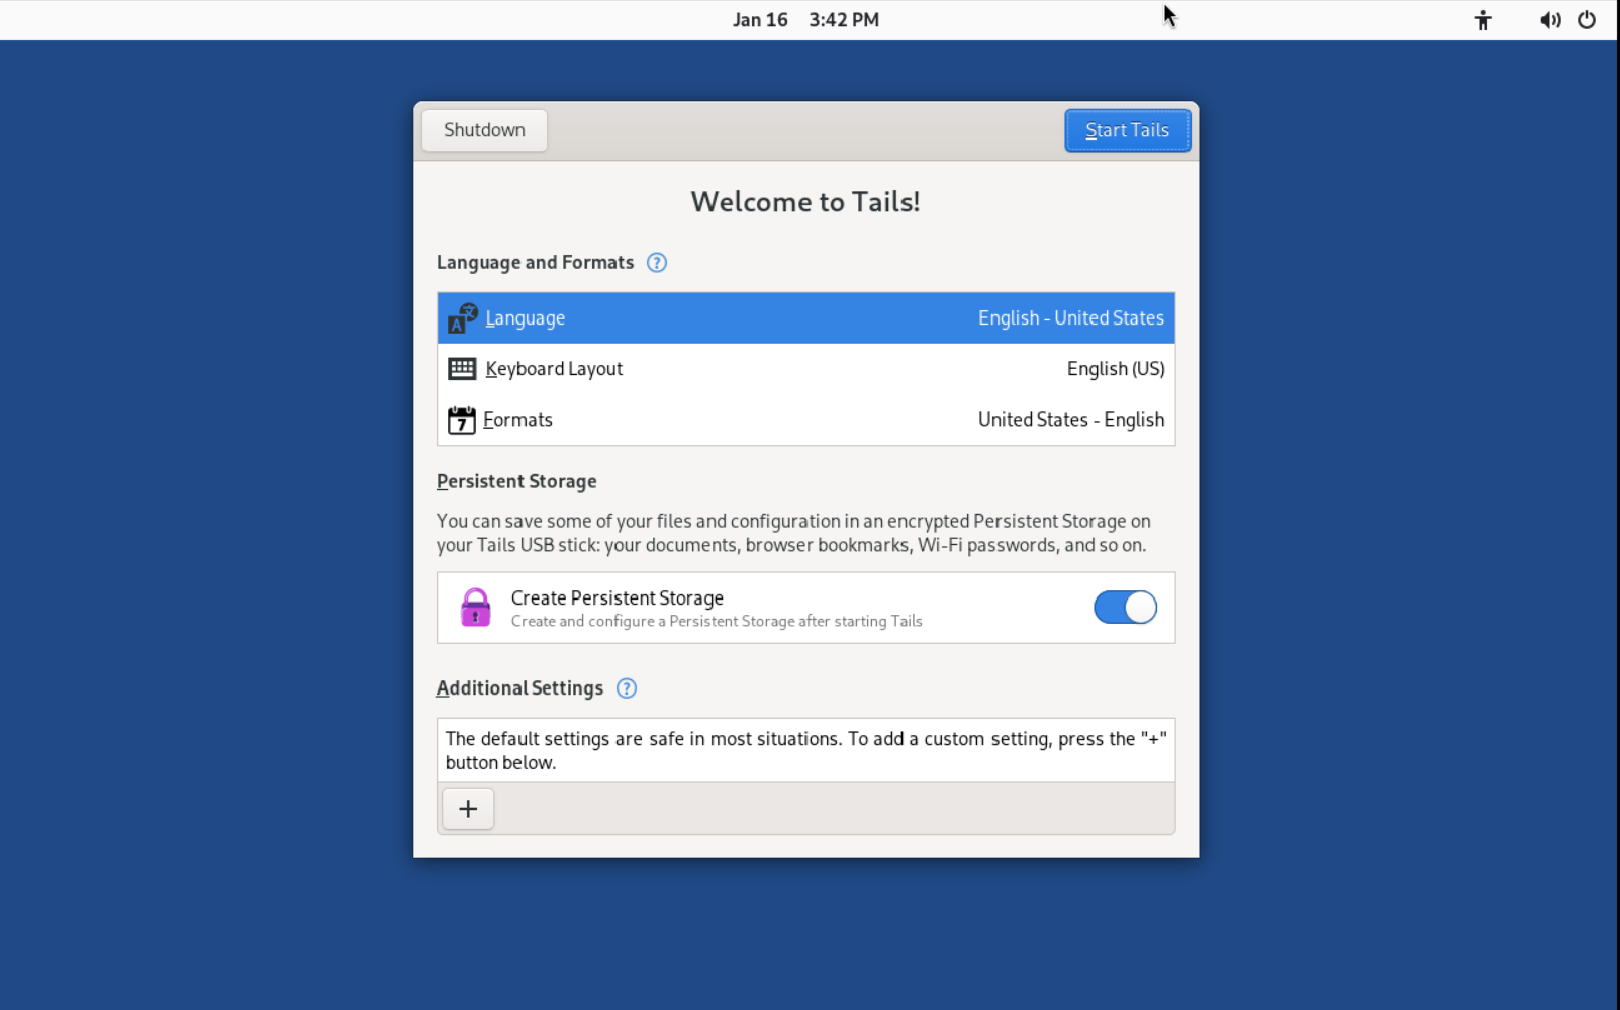This screenshot has width=1620, height=1010.
Task: Click the Keyboard Layout keyboard icon
Action: (462, 369)
